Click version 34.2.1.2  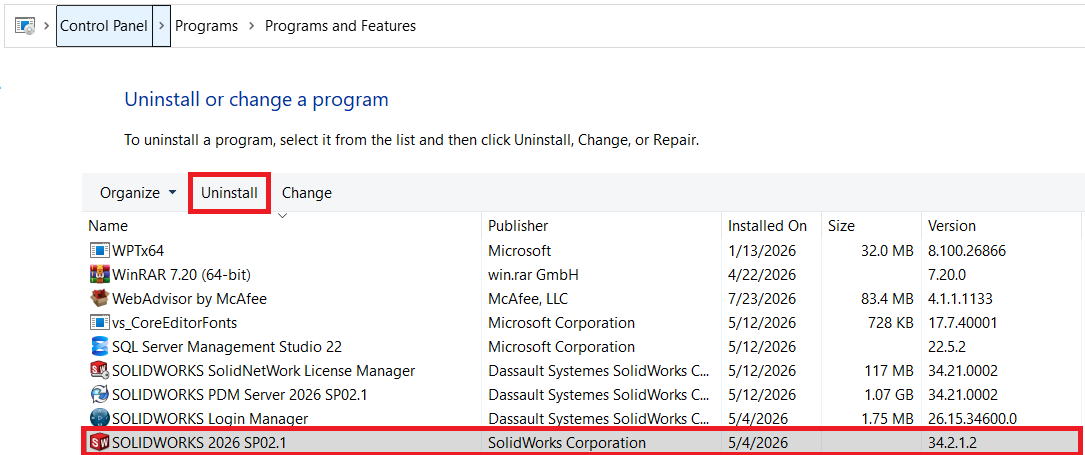pos(951,442)
